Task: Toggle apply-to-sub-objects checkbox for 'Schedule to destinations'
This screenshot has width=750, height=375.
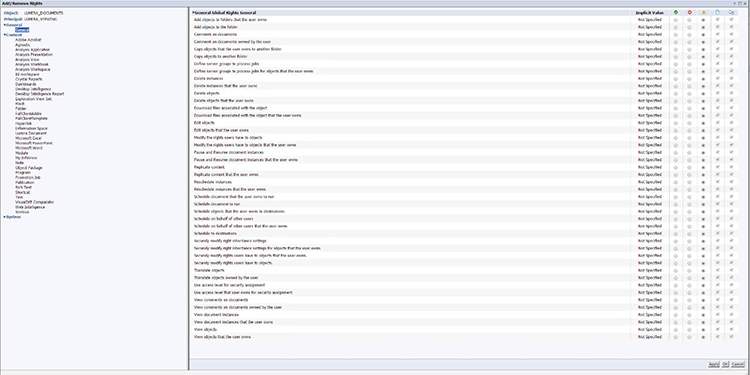Action: pyautogui.click(x=731, y=233)
